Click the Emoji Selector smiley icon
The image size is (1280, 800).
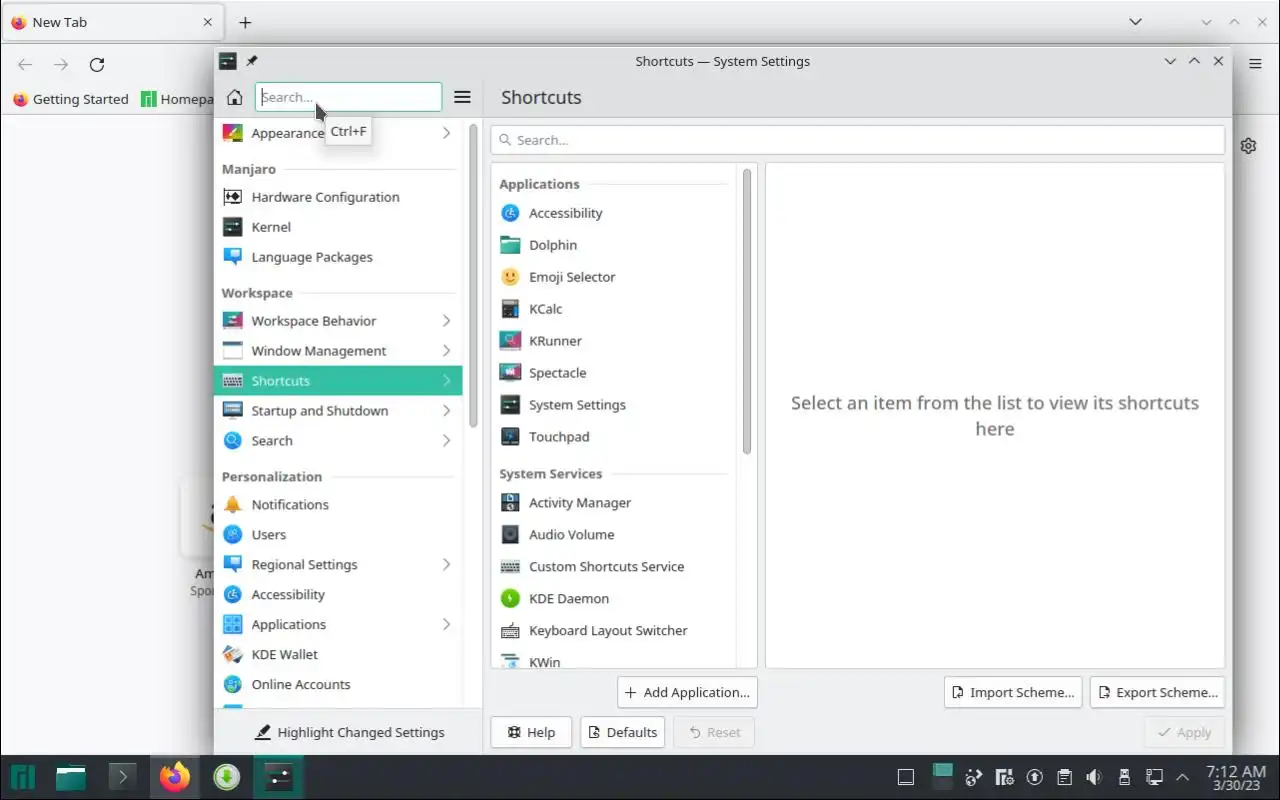click(510, 277)
